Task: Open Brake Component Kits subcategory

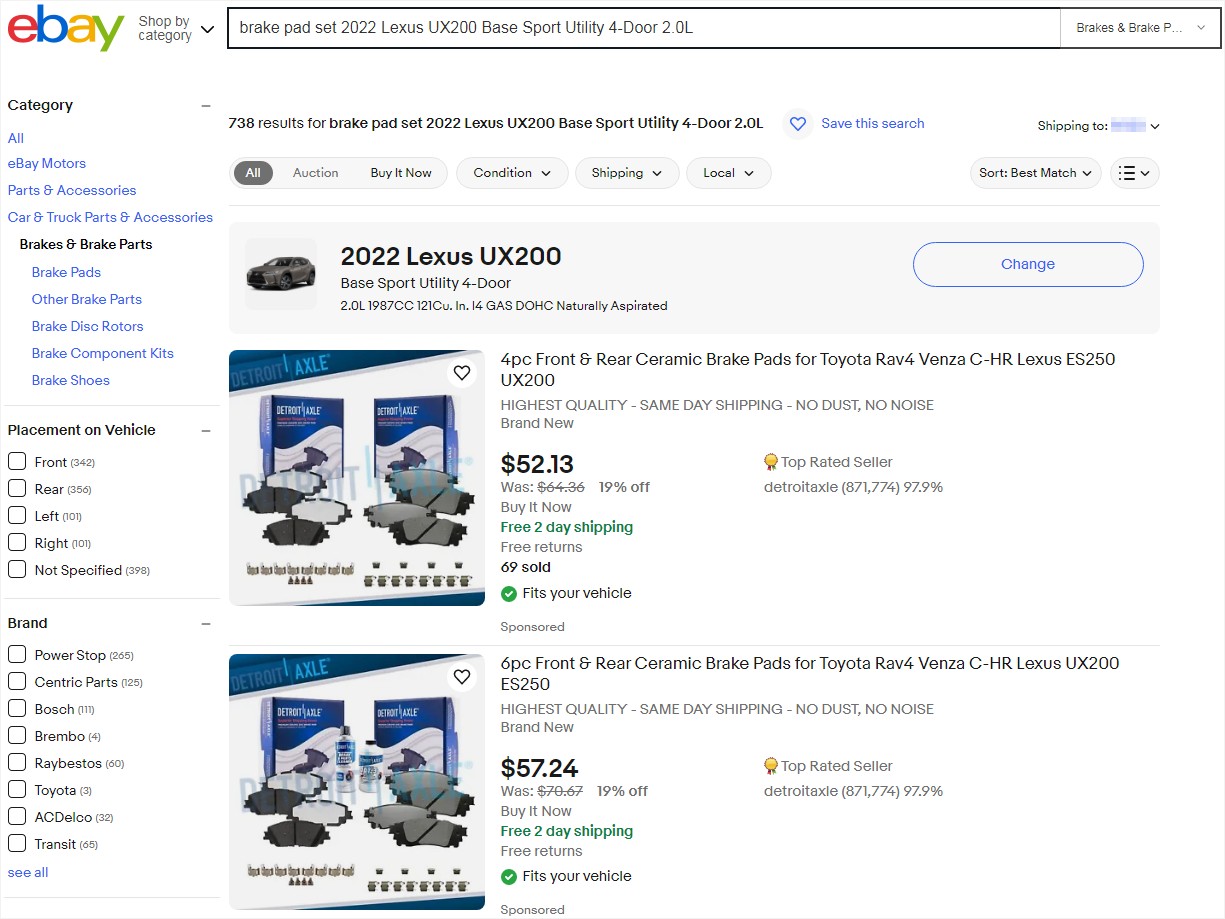Action: coord(102,353)
